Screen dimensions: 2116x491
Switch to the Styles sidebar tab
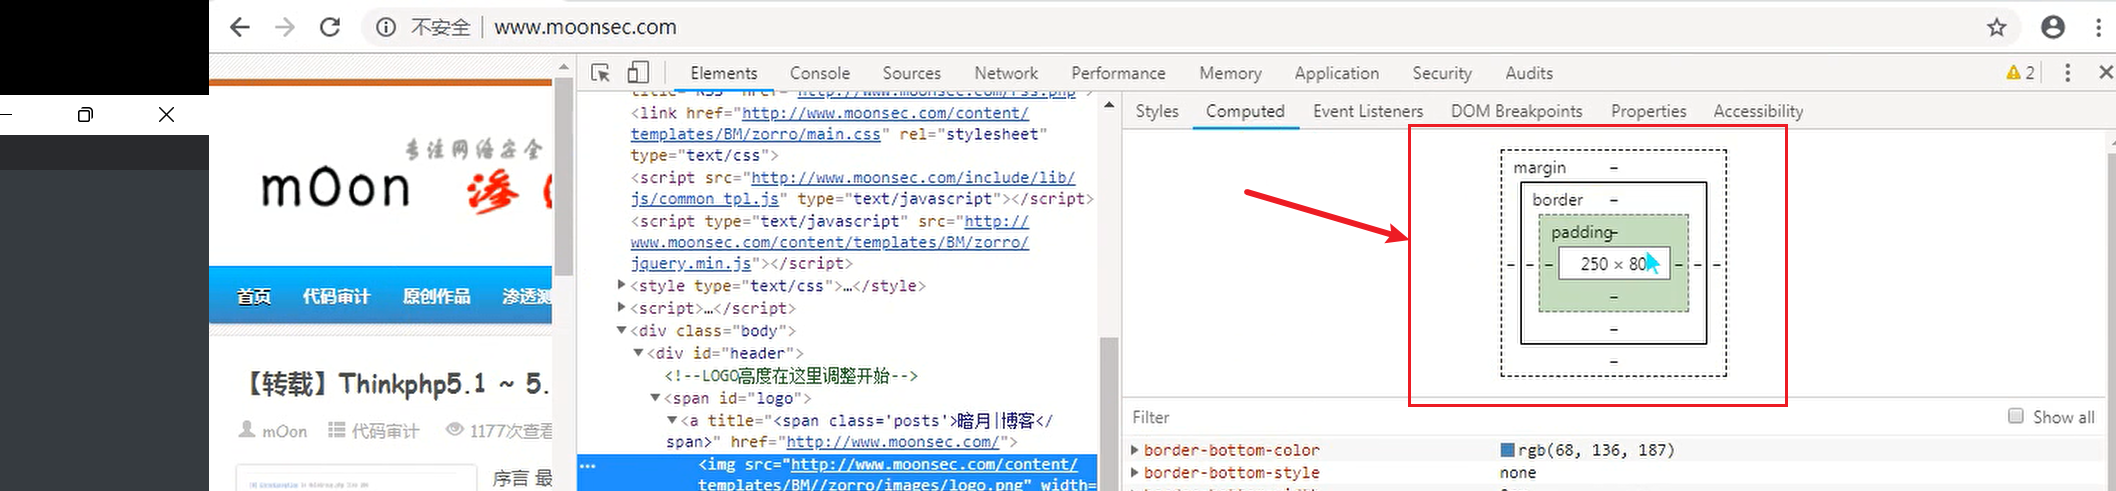point(1157,111)
